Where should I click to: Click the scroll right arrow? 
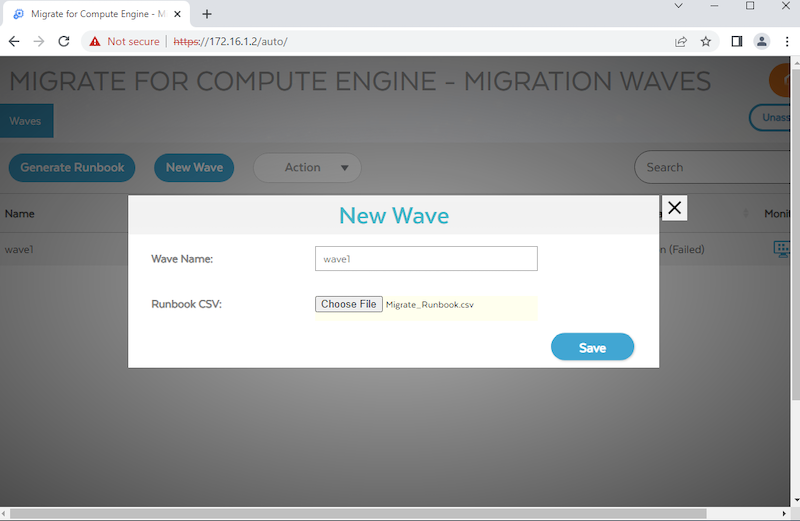coord(785,513)
